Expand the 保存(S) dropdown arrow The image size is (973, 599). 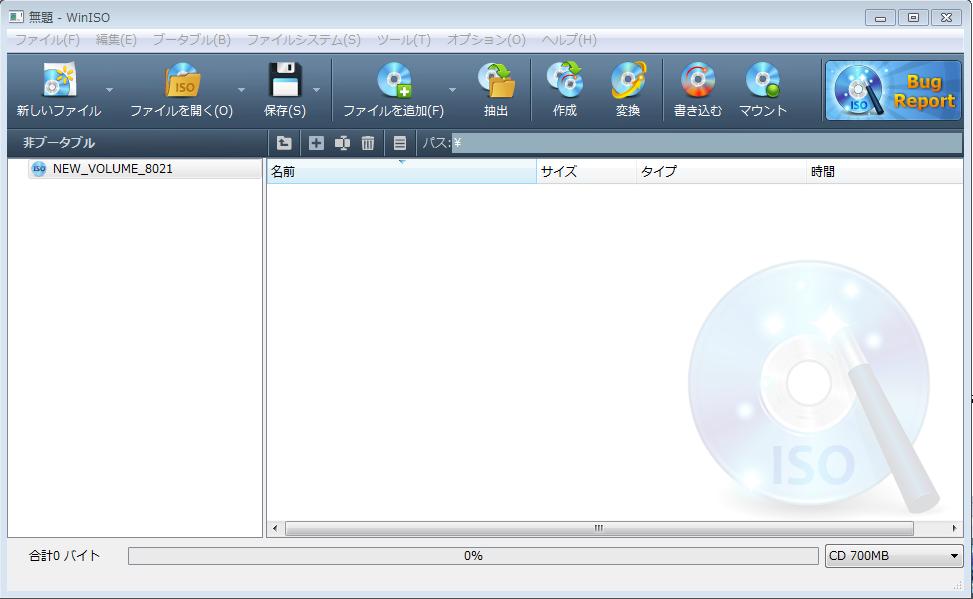316,90
